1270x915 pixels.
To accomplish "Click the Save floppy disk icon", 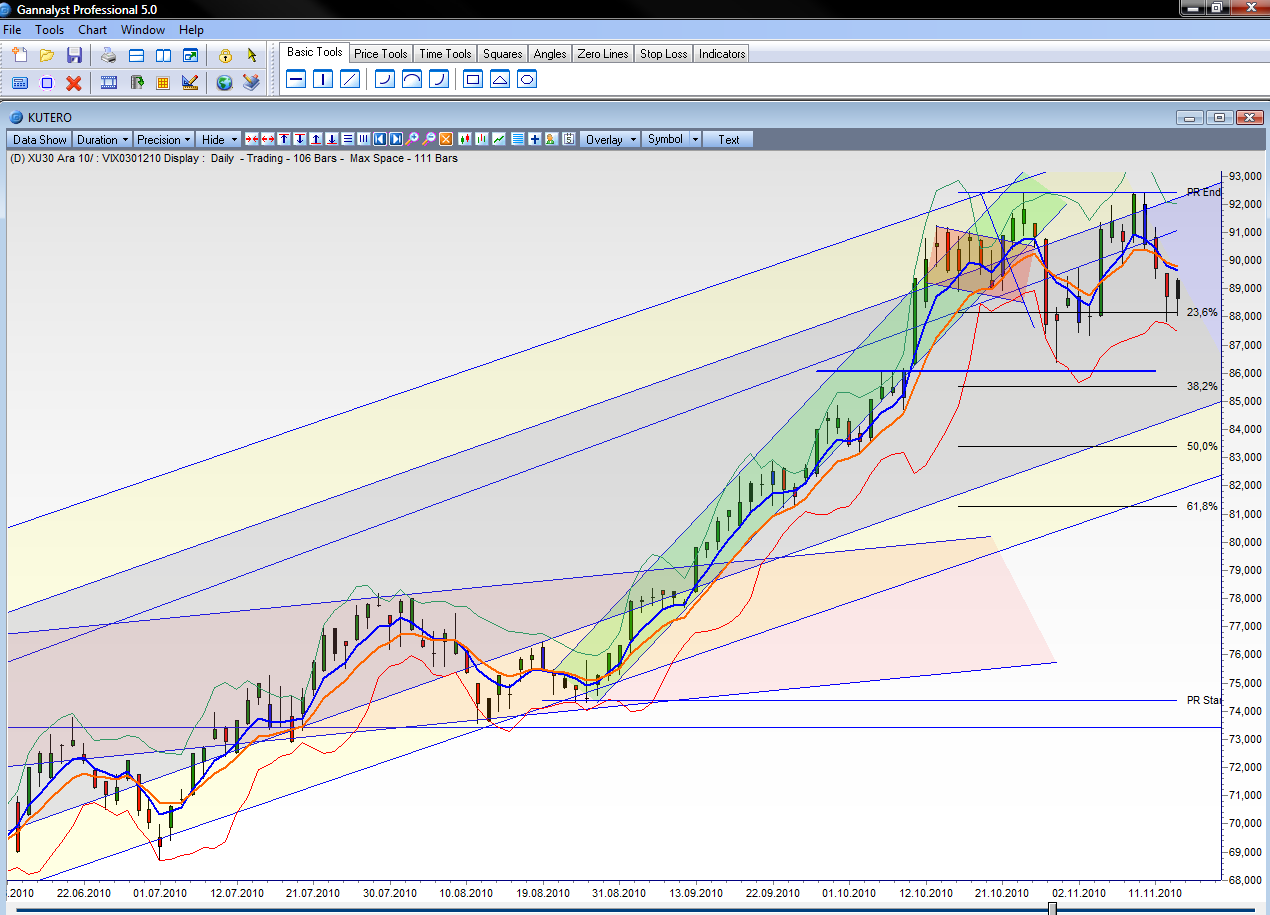I will pos(74,55).
